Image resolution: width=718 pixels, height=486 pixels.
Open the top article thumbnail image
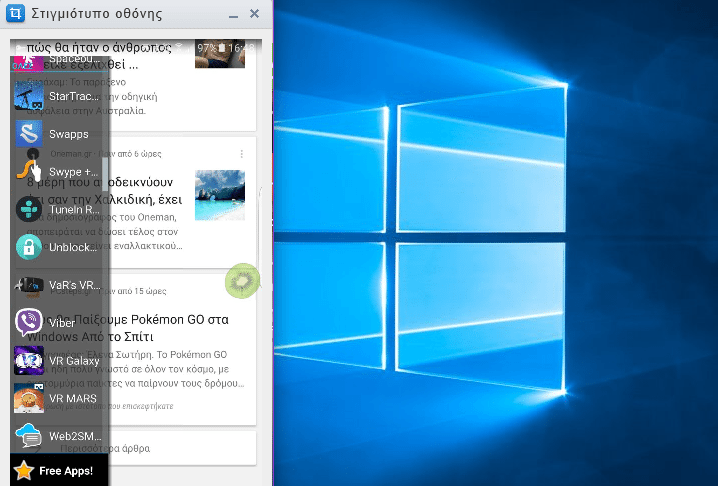pos(220,54)
